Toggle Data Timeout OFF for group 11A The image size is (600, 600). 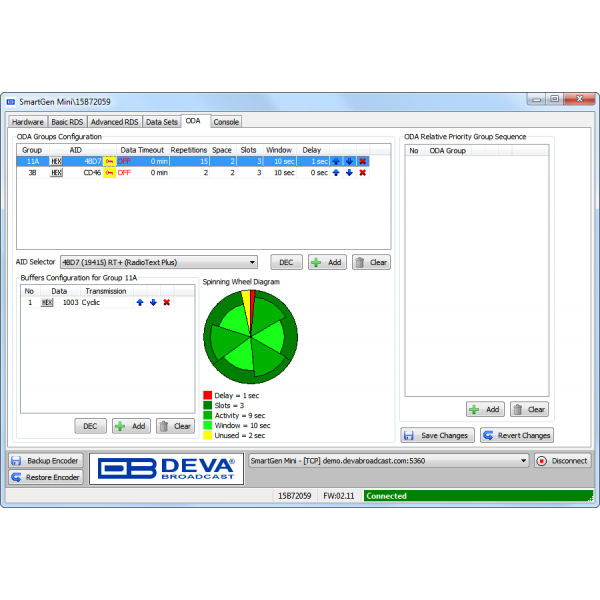click(x=124, y=161)
